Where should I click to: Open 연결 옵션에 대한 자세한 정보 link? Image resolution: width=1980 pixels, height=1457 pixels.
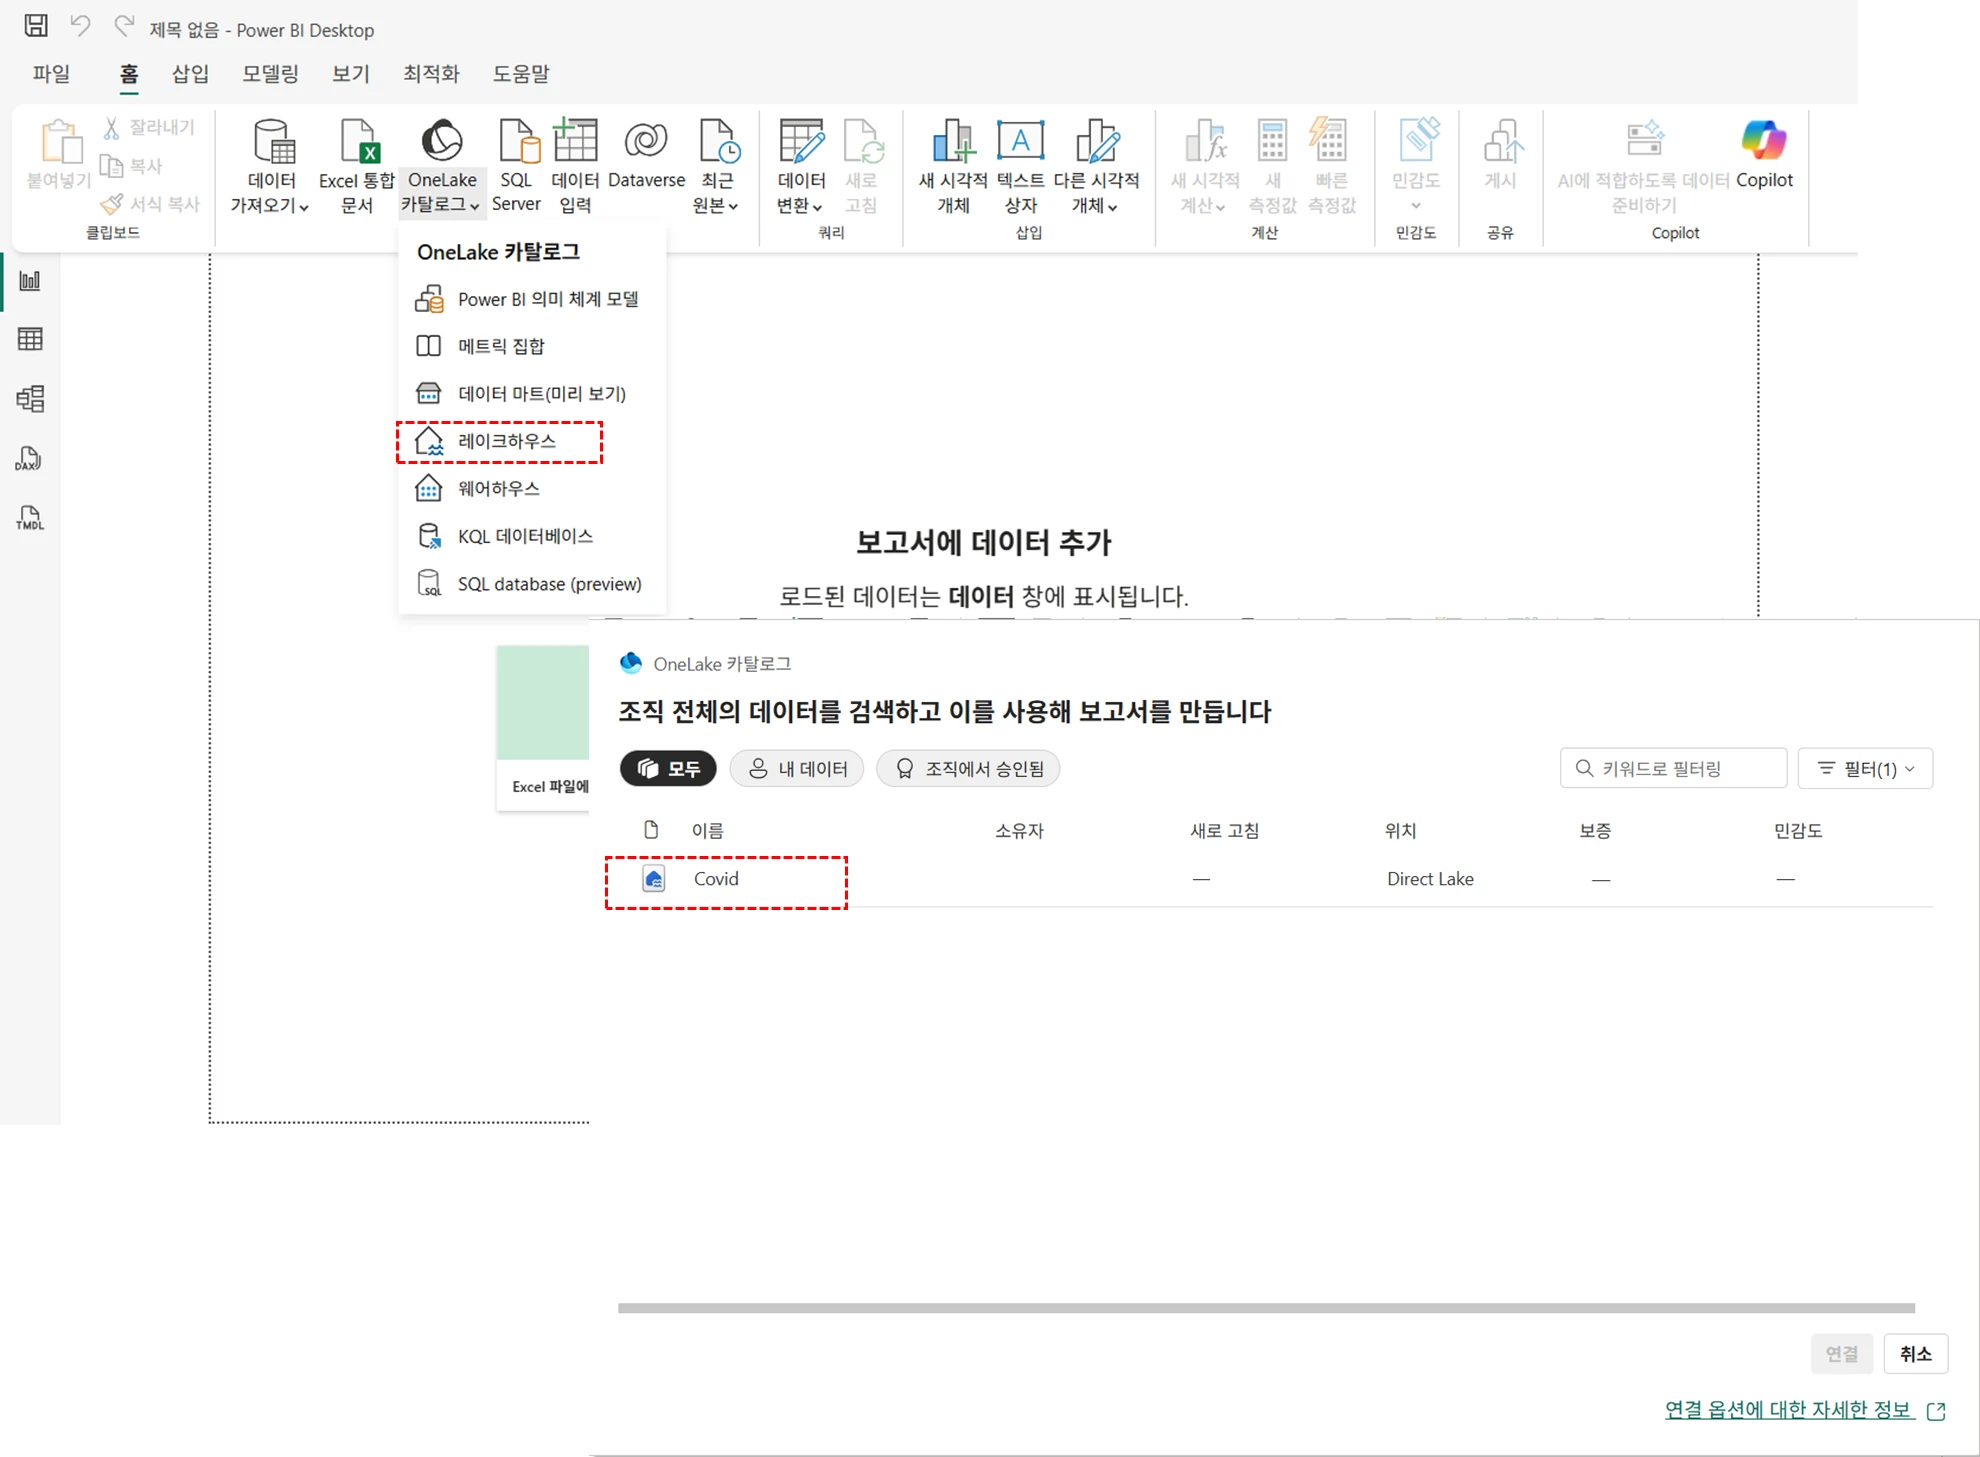click(1788, 1409)
